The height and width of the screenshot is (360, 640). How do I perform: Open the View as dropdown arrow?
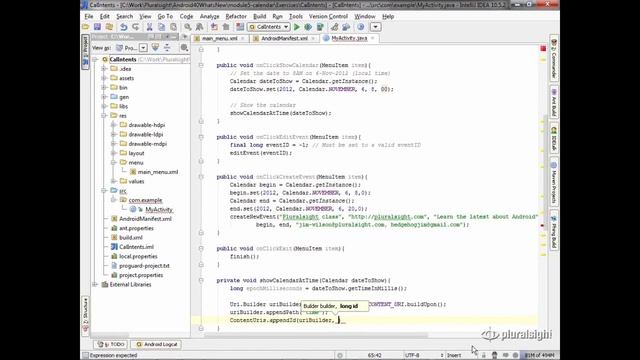tap(143, 48)
